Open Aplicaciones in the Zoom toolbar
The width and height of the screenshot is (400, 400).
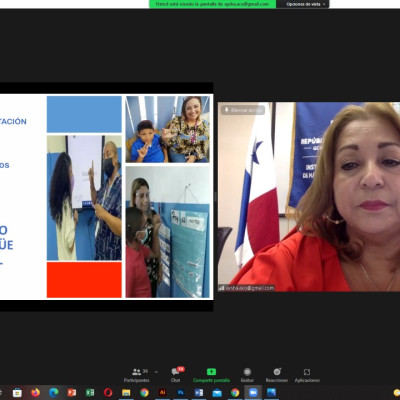307,375
